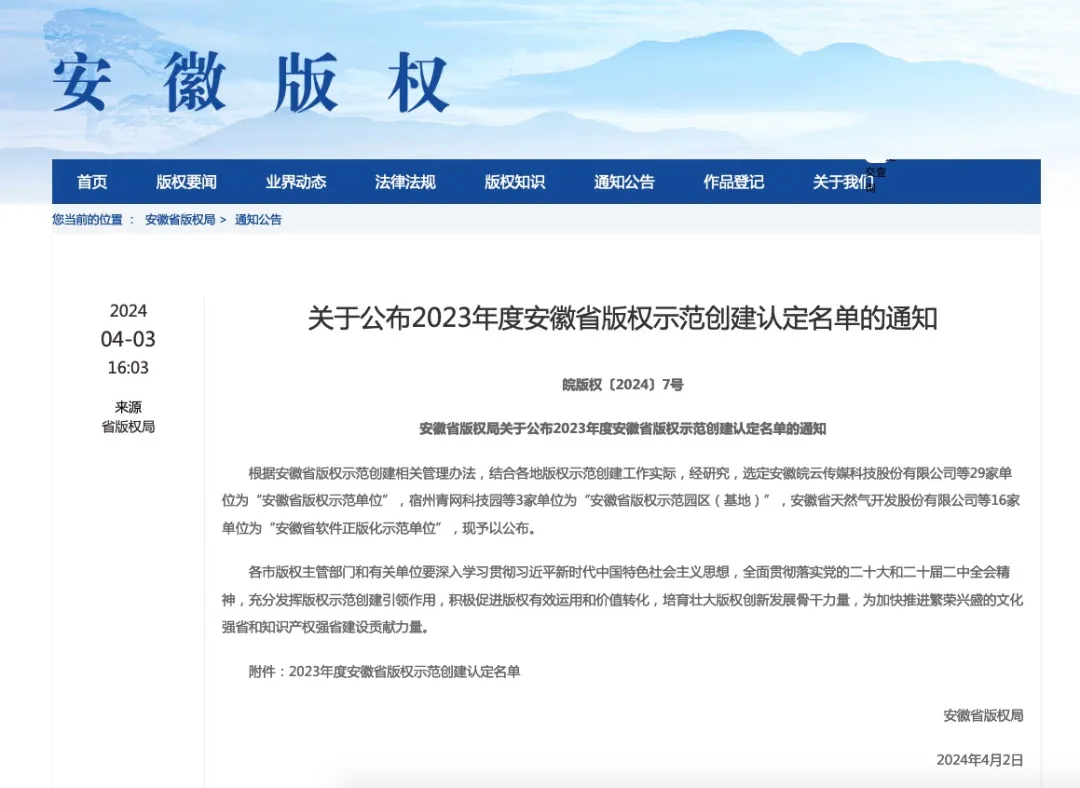Click the 安徽版权 site logo title
Image resolution: width=1080 pixels, height=788 pixels.
[x=251, y=83]
